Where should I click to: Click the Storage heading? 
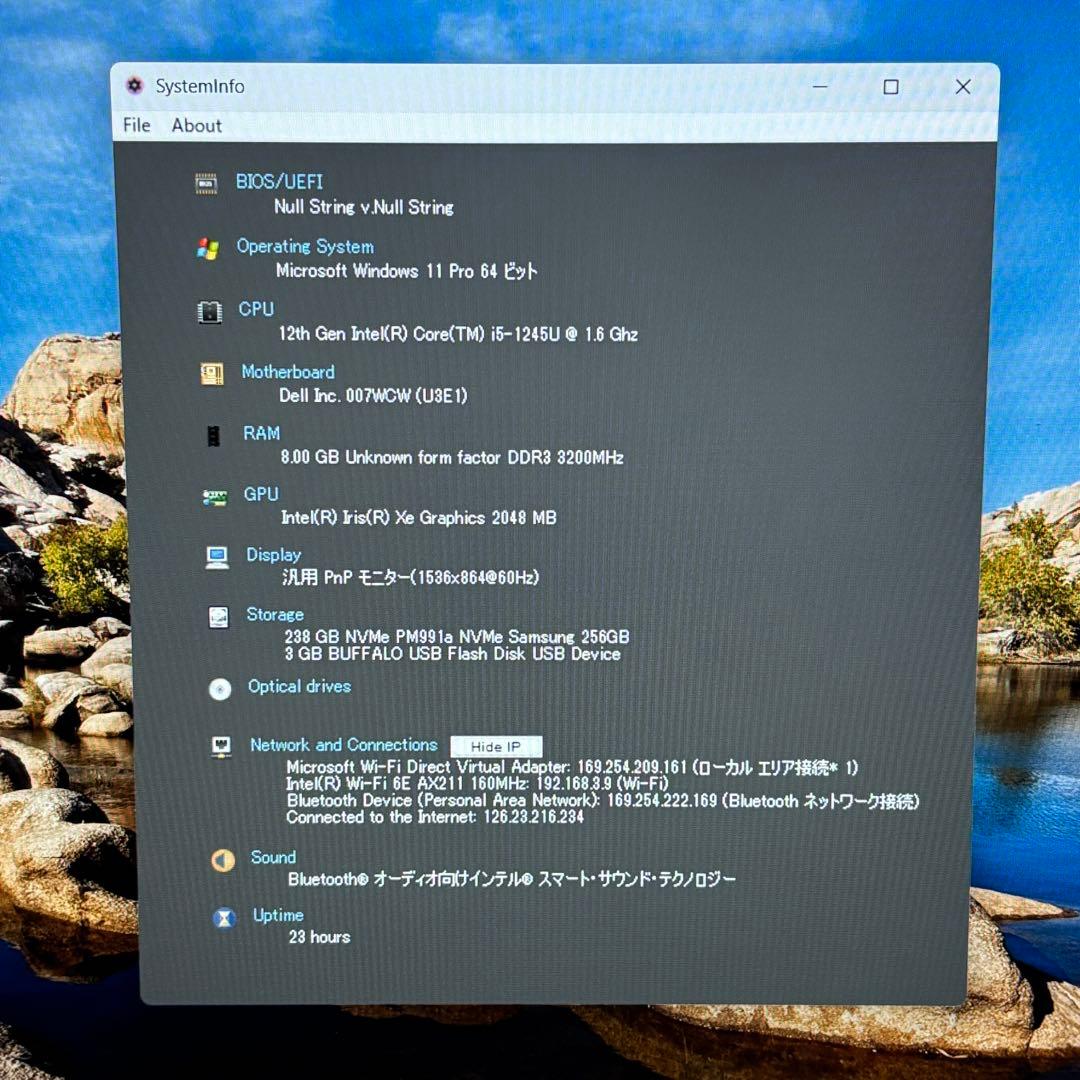(x=275, y=614)
